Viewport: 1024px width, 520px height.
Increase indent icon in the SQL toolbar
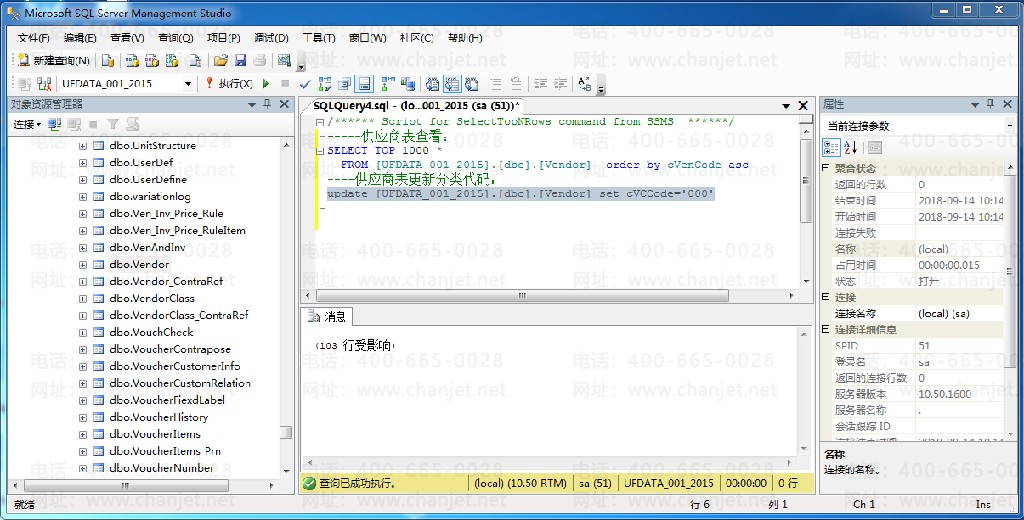tap(560, 84)
